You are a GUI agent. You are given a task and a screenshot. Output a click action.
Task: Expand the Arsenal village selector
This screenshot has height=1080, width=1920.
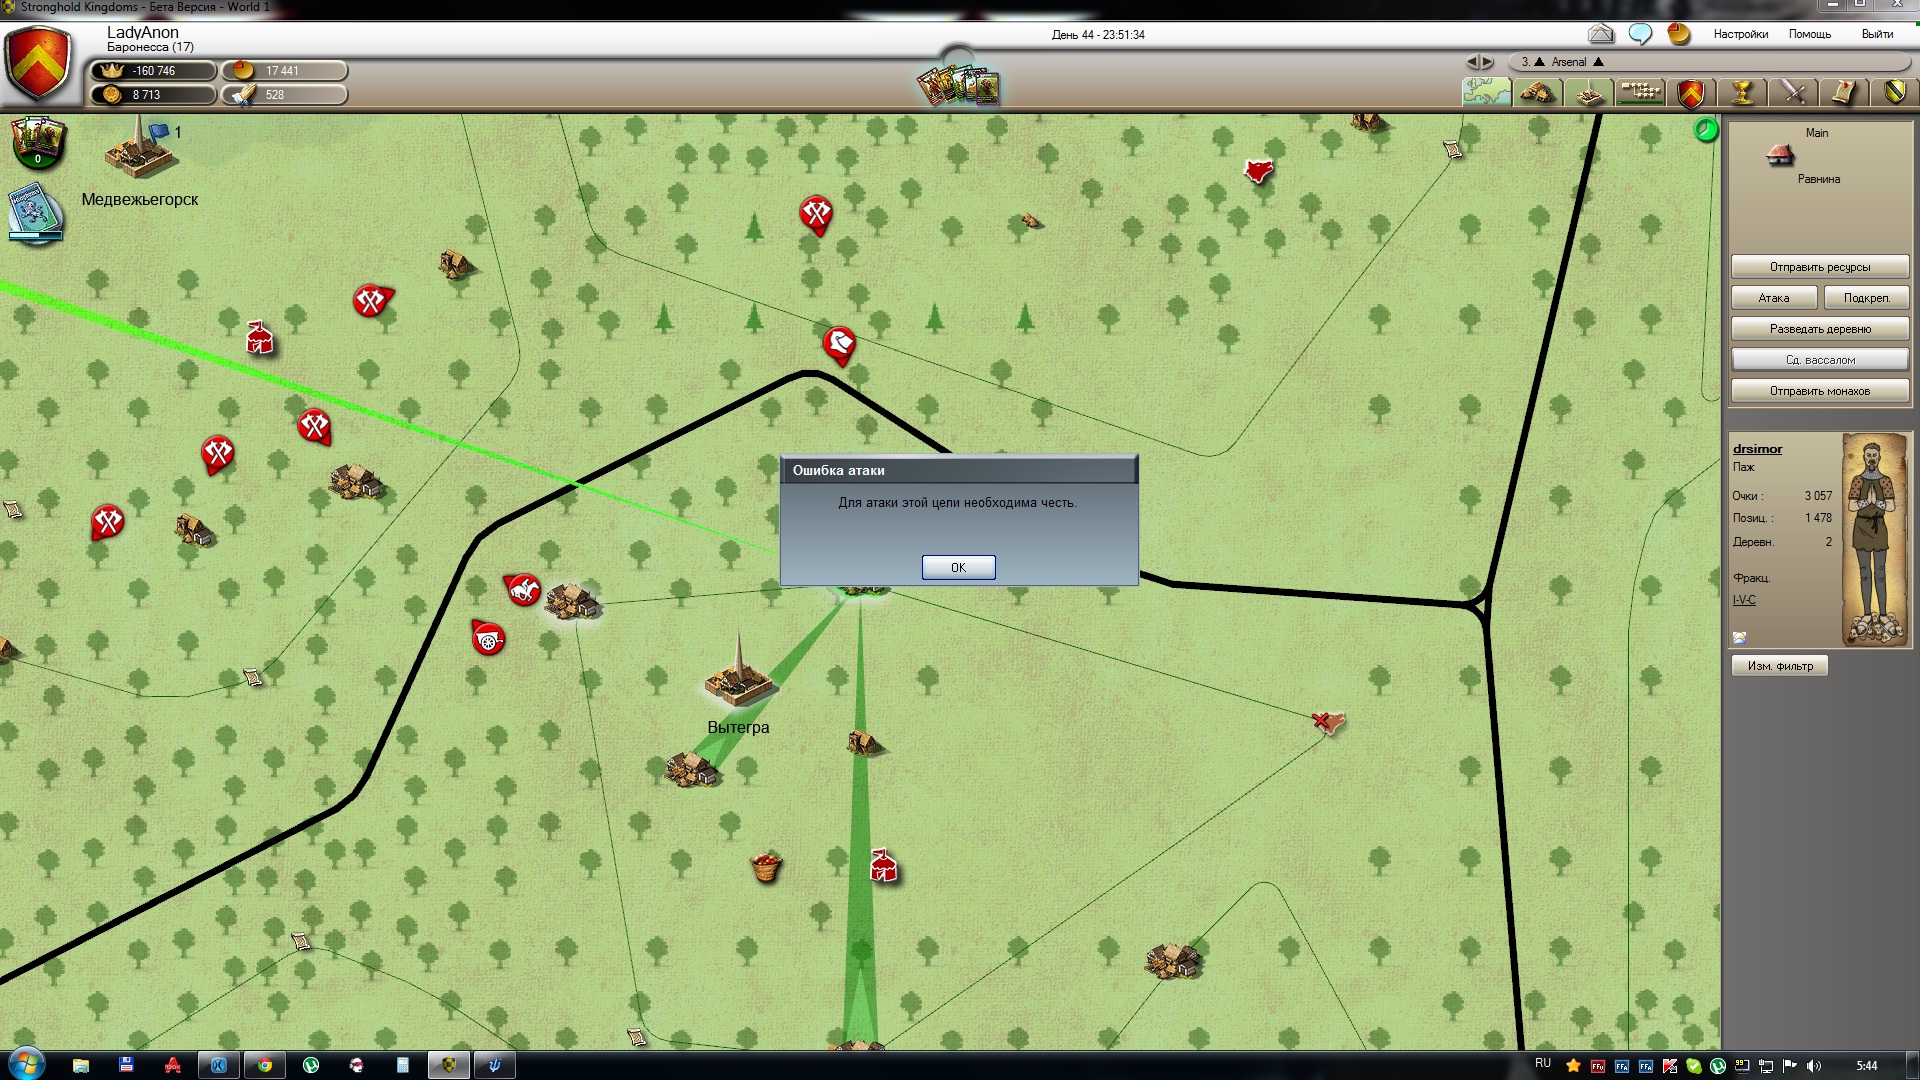1569,62
